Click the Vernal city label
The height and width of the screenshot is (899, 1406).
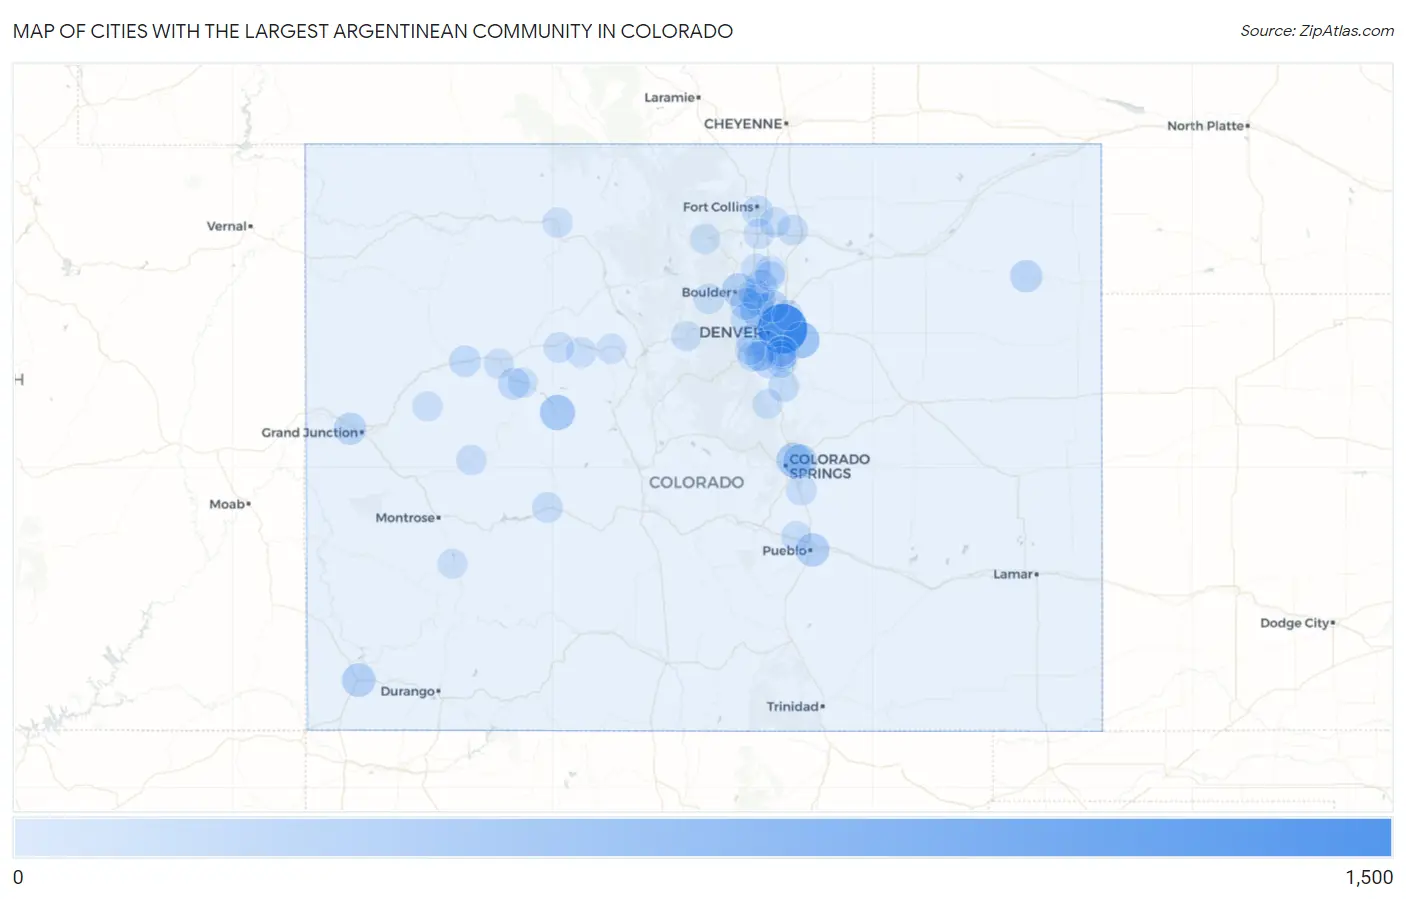coord(229,226)
